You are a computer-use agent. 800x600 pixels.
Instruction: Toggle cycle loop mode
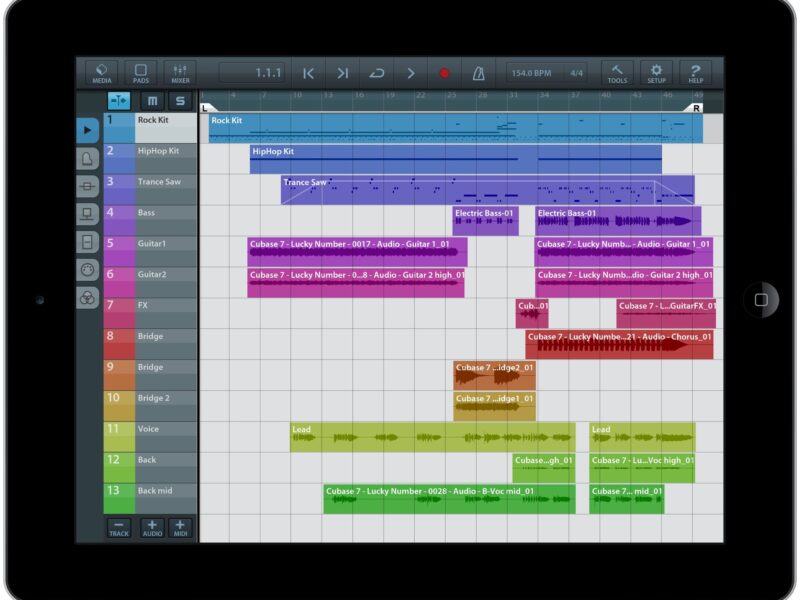pyautogui.click(x=376, y=73)
